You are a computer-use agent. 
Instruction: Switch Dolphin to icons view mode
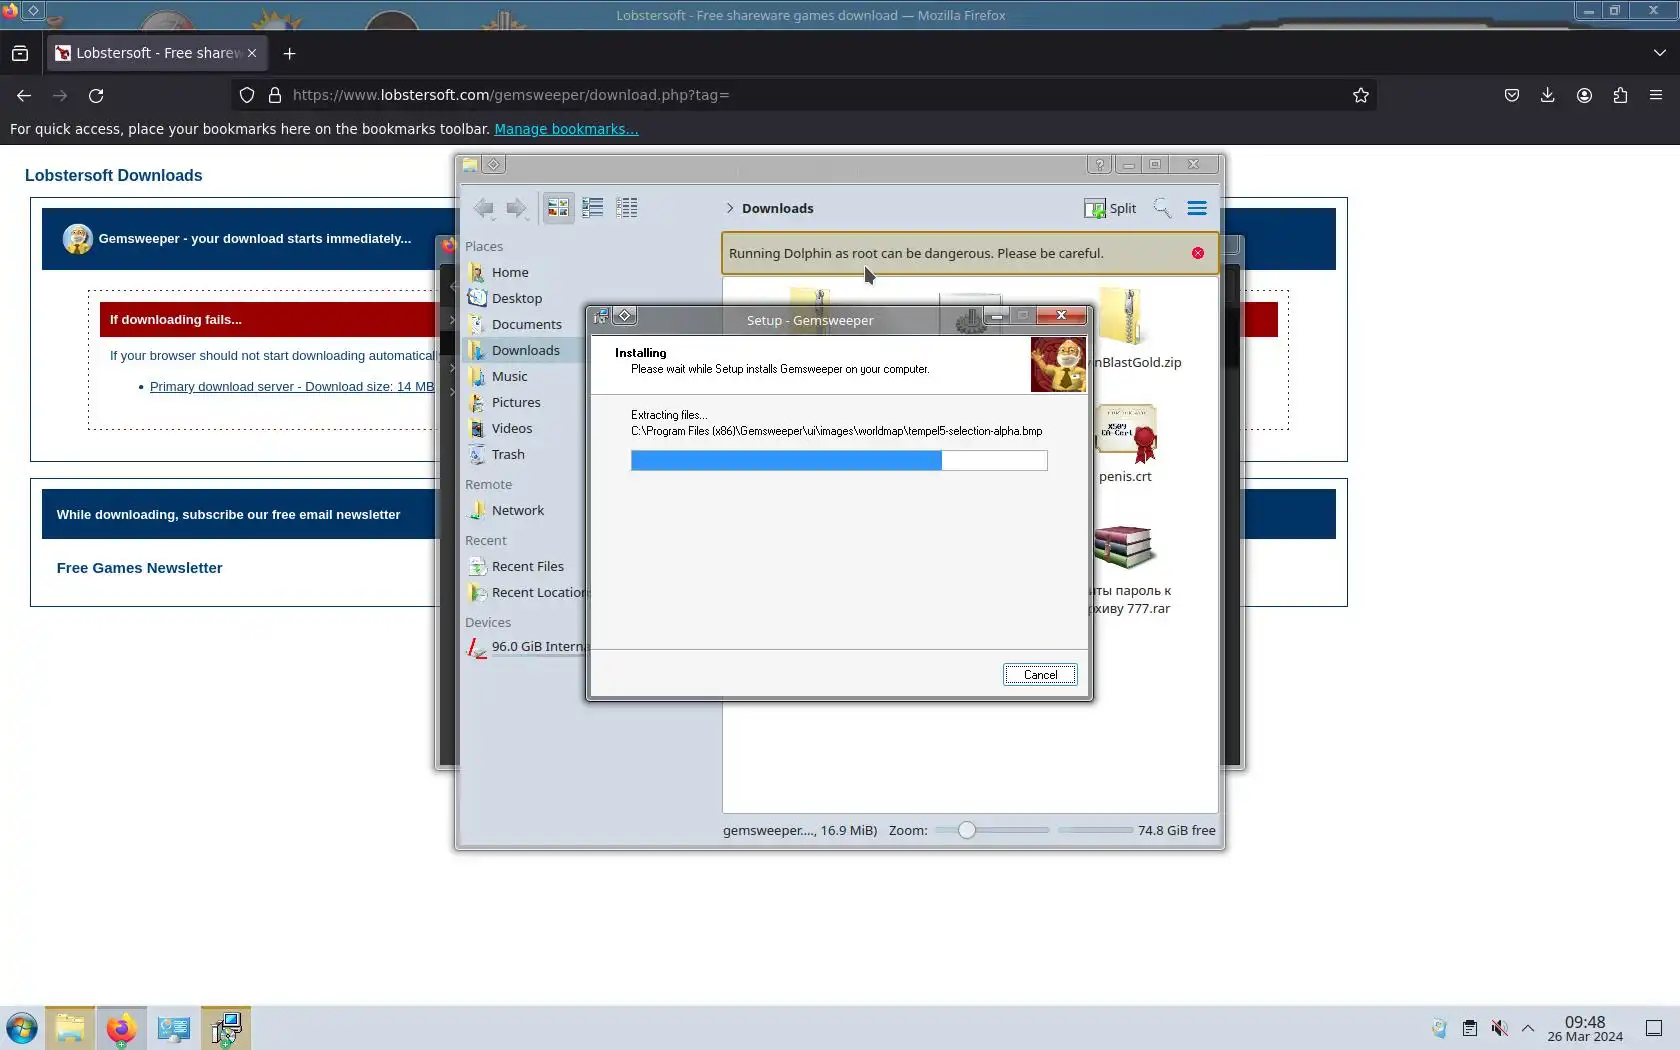click(558, 208)
